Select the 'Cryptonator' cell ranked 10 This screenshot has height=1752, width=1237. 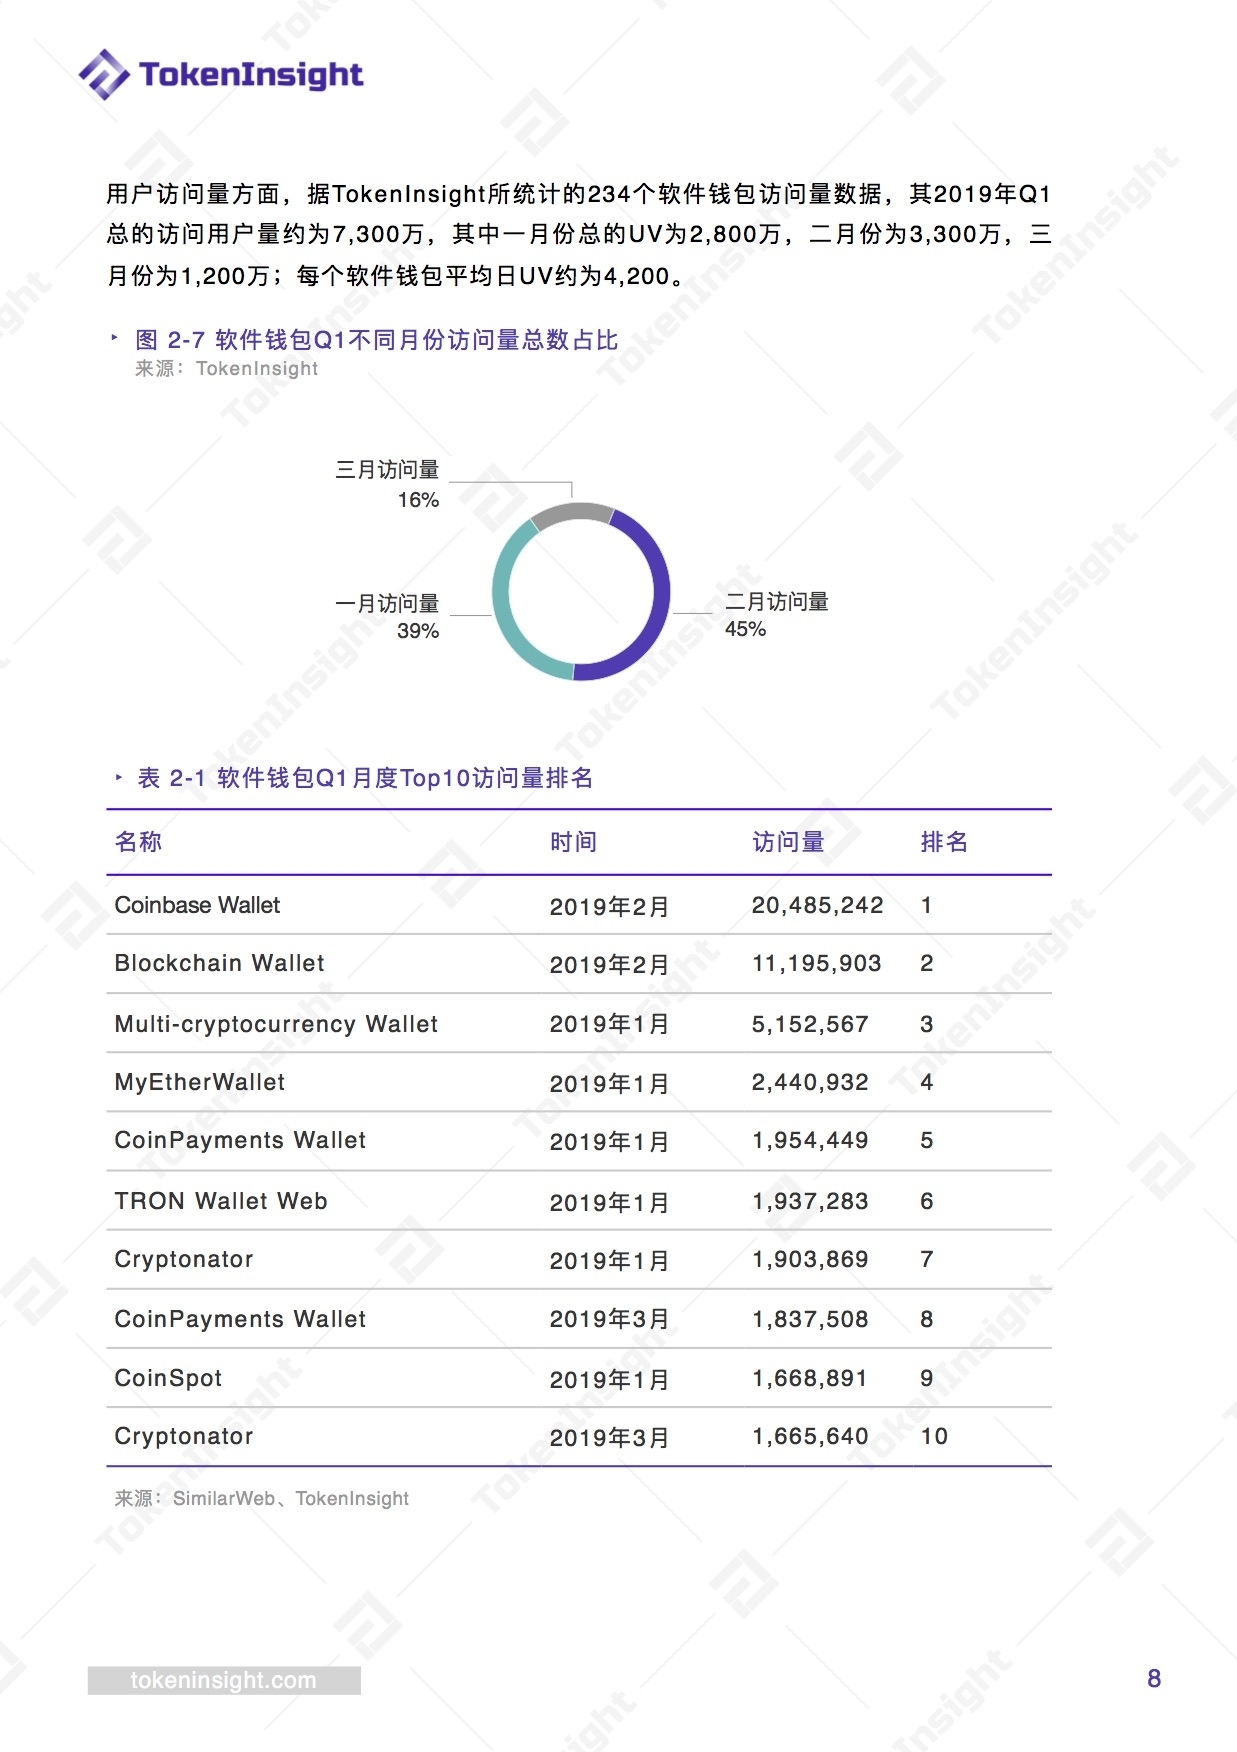(184, 1437)
